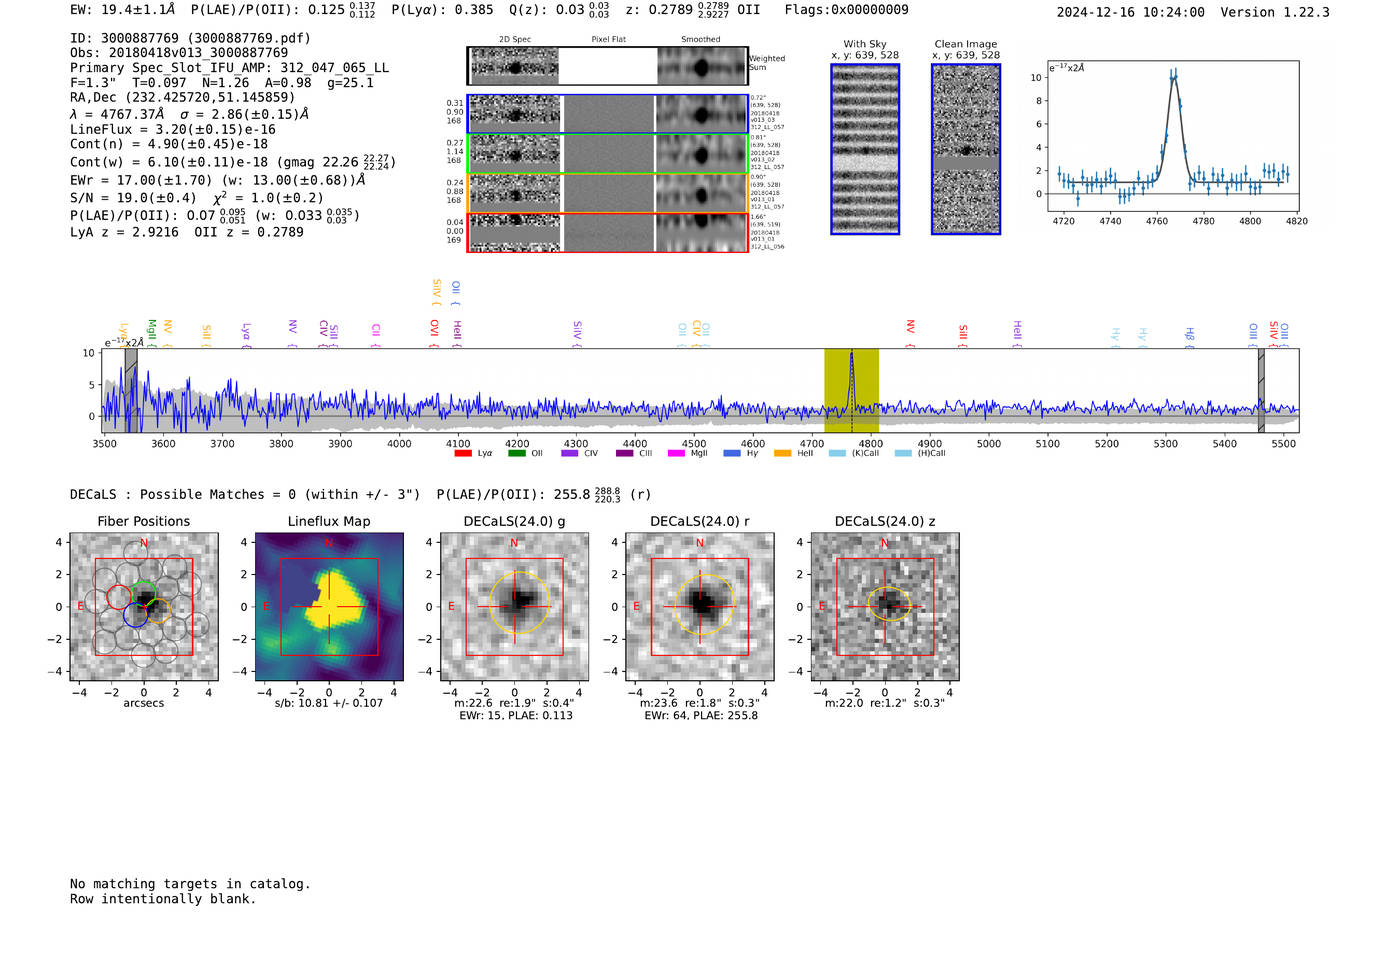Click the Weighted Sum Smoothed cutout
The height and width of the screenshot is (953, 1400).
pyautogui.click(x=702, y=66)
